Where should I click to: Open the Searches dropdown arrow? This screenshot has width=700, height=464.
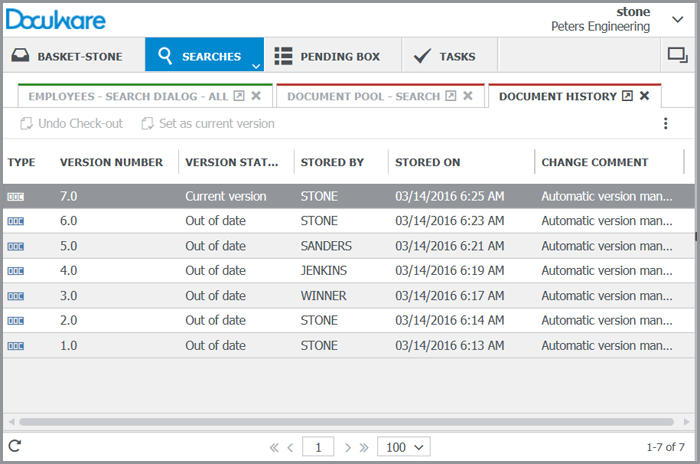pyautogui.click(x=256, y=65)
